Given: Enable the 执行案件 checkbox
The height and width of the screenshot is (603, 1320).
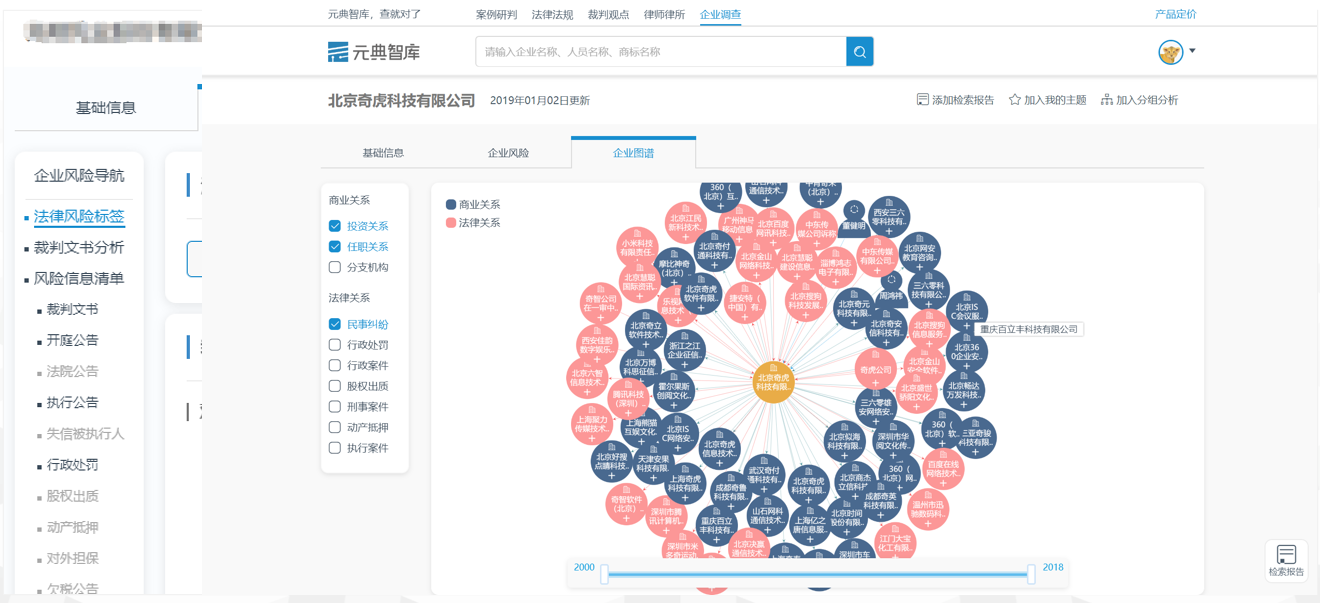Looking at the screenshot, I should pos(335,448).
